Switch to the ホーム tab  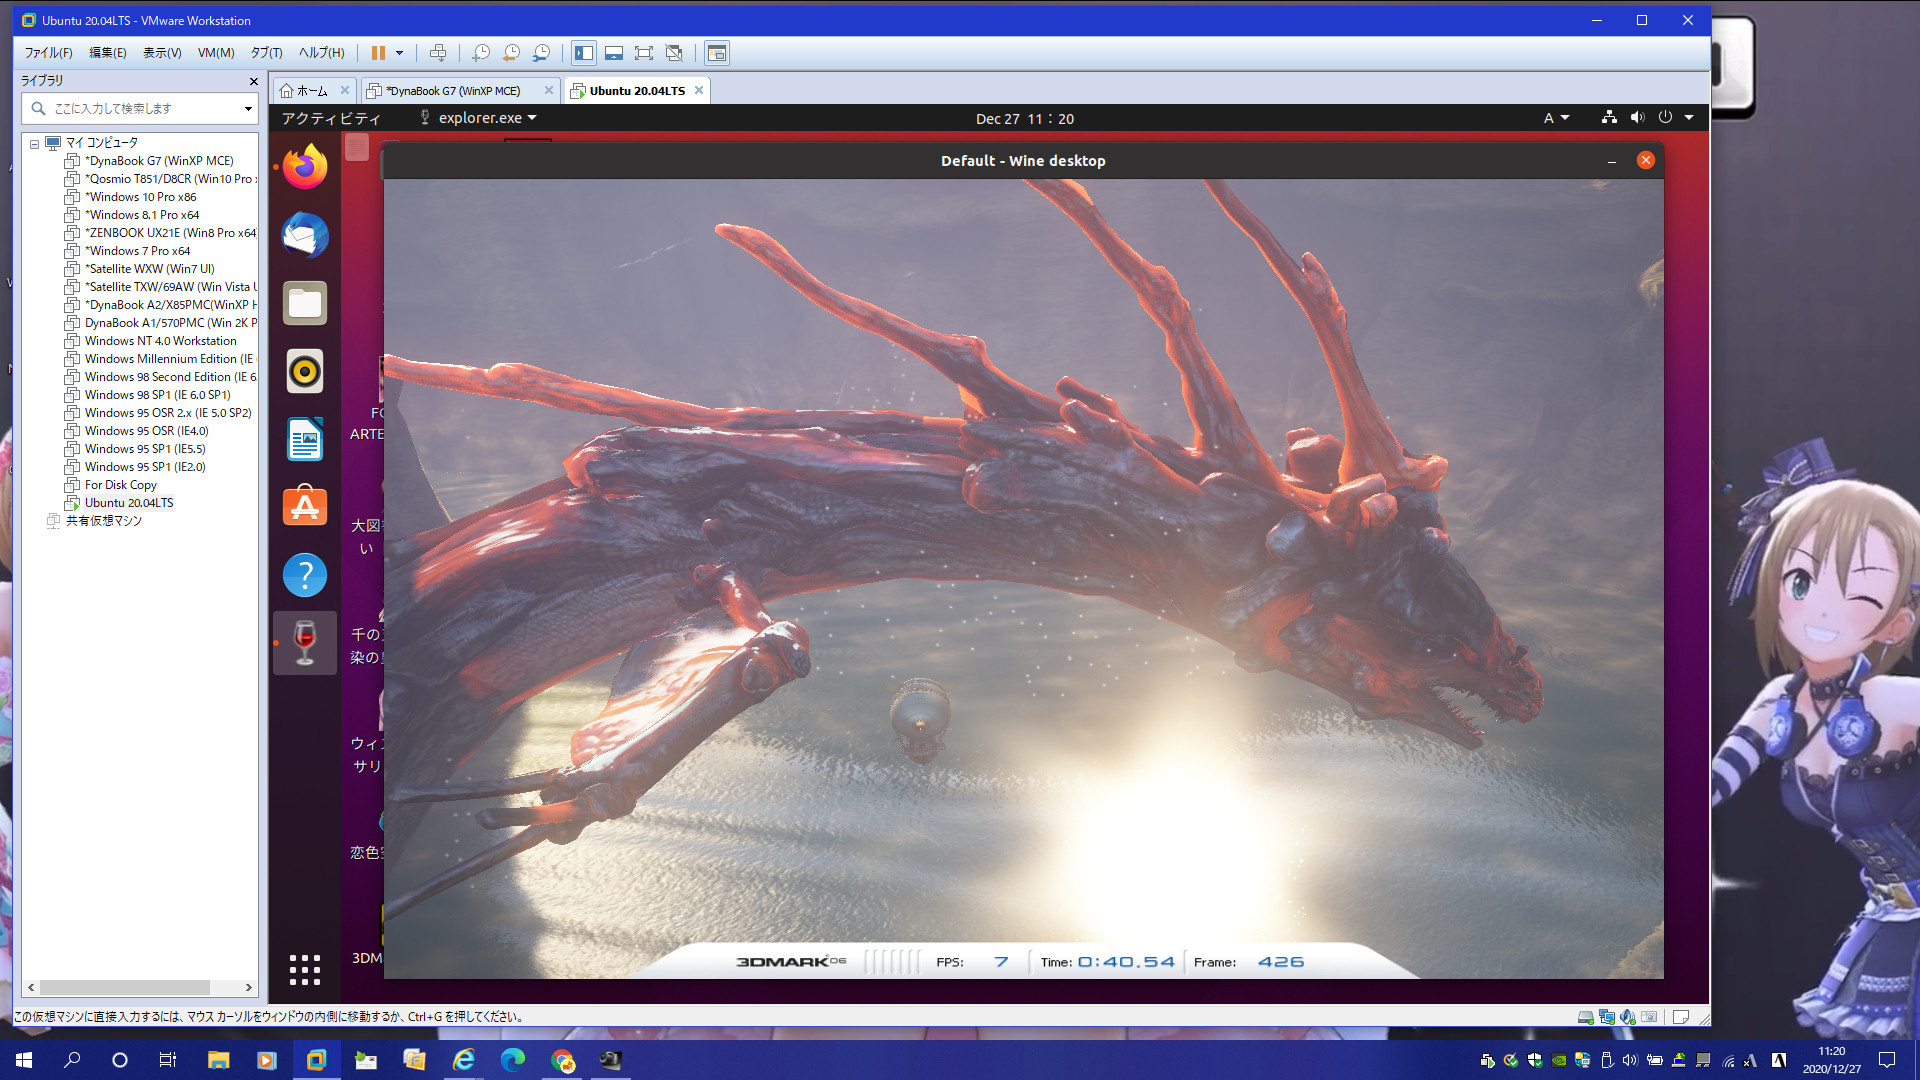[x=305, y=91]
